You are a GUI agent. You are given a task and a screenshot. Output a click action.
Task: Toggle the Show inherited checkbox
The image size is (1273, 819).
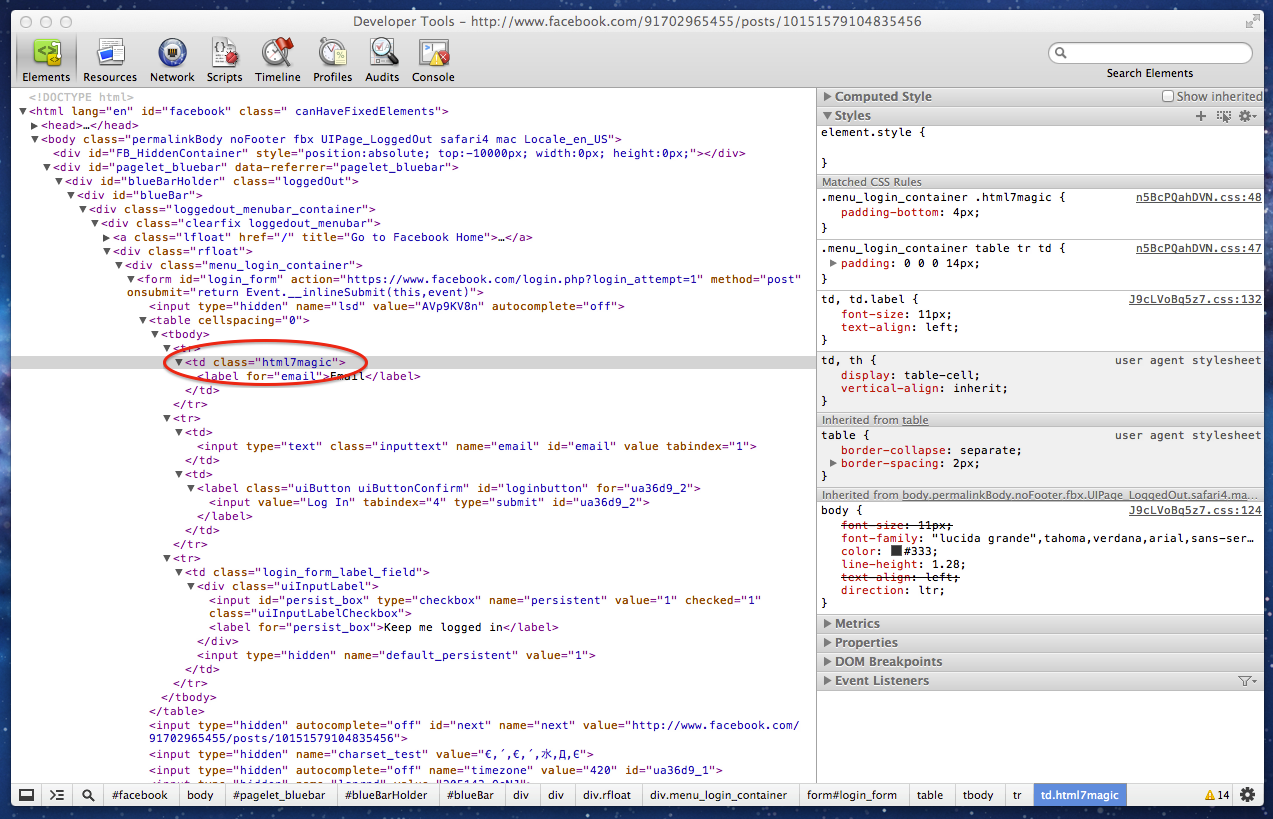click(x=1168, y=96)
